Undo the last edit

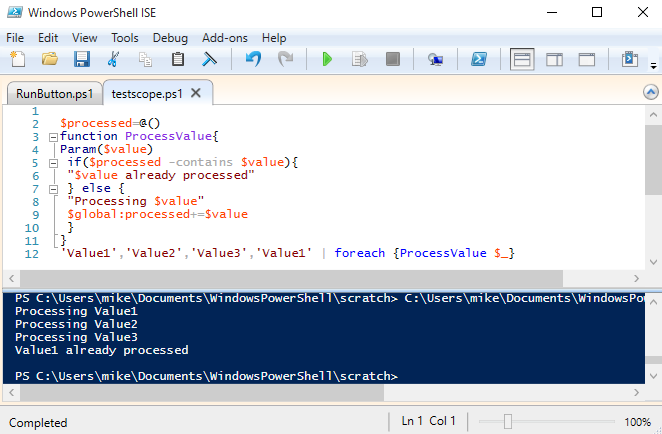click(x=253, y=59)
